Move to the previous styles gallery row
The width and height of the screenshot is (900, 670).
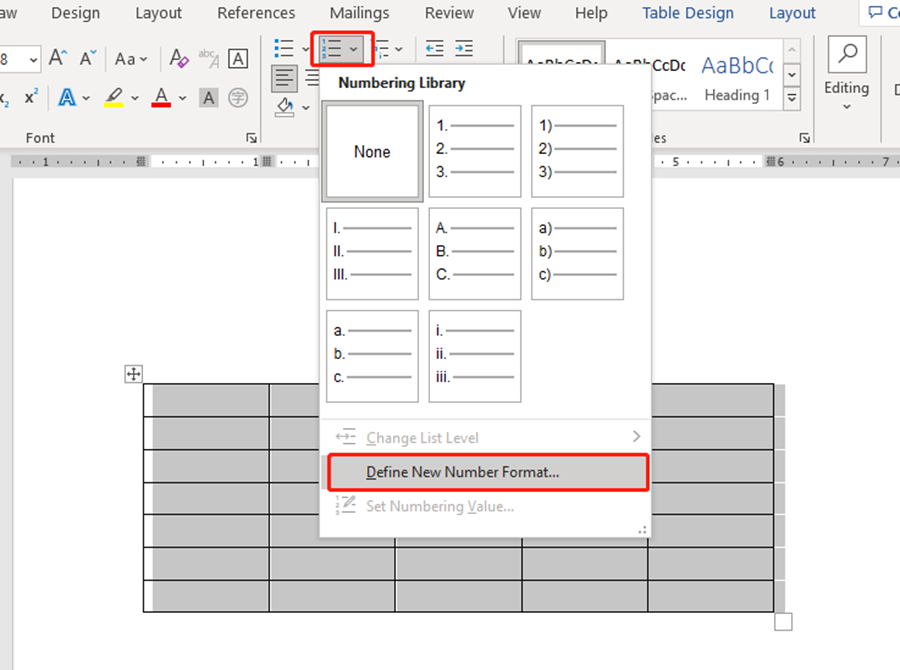[792, 51]
